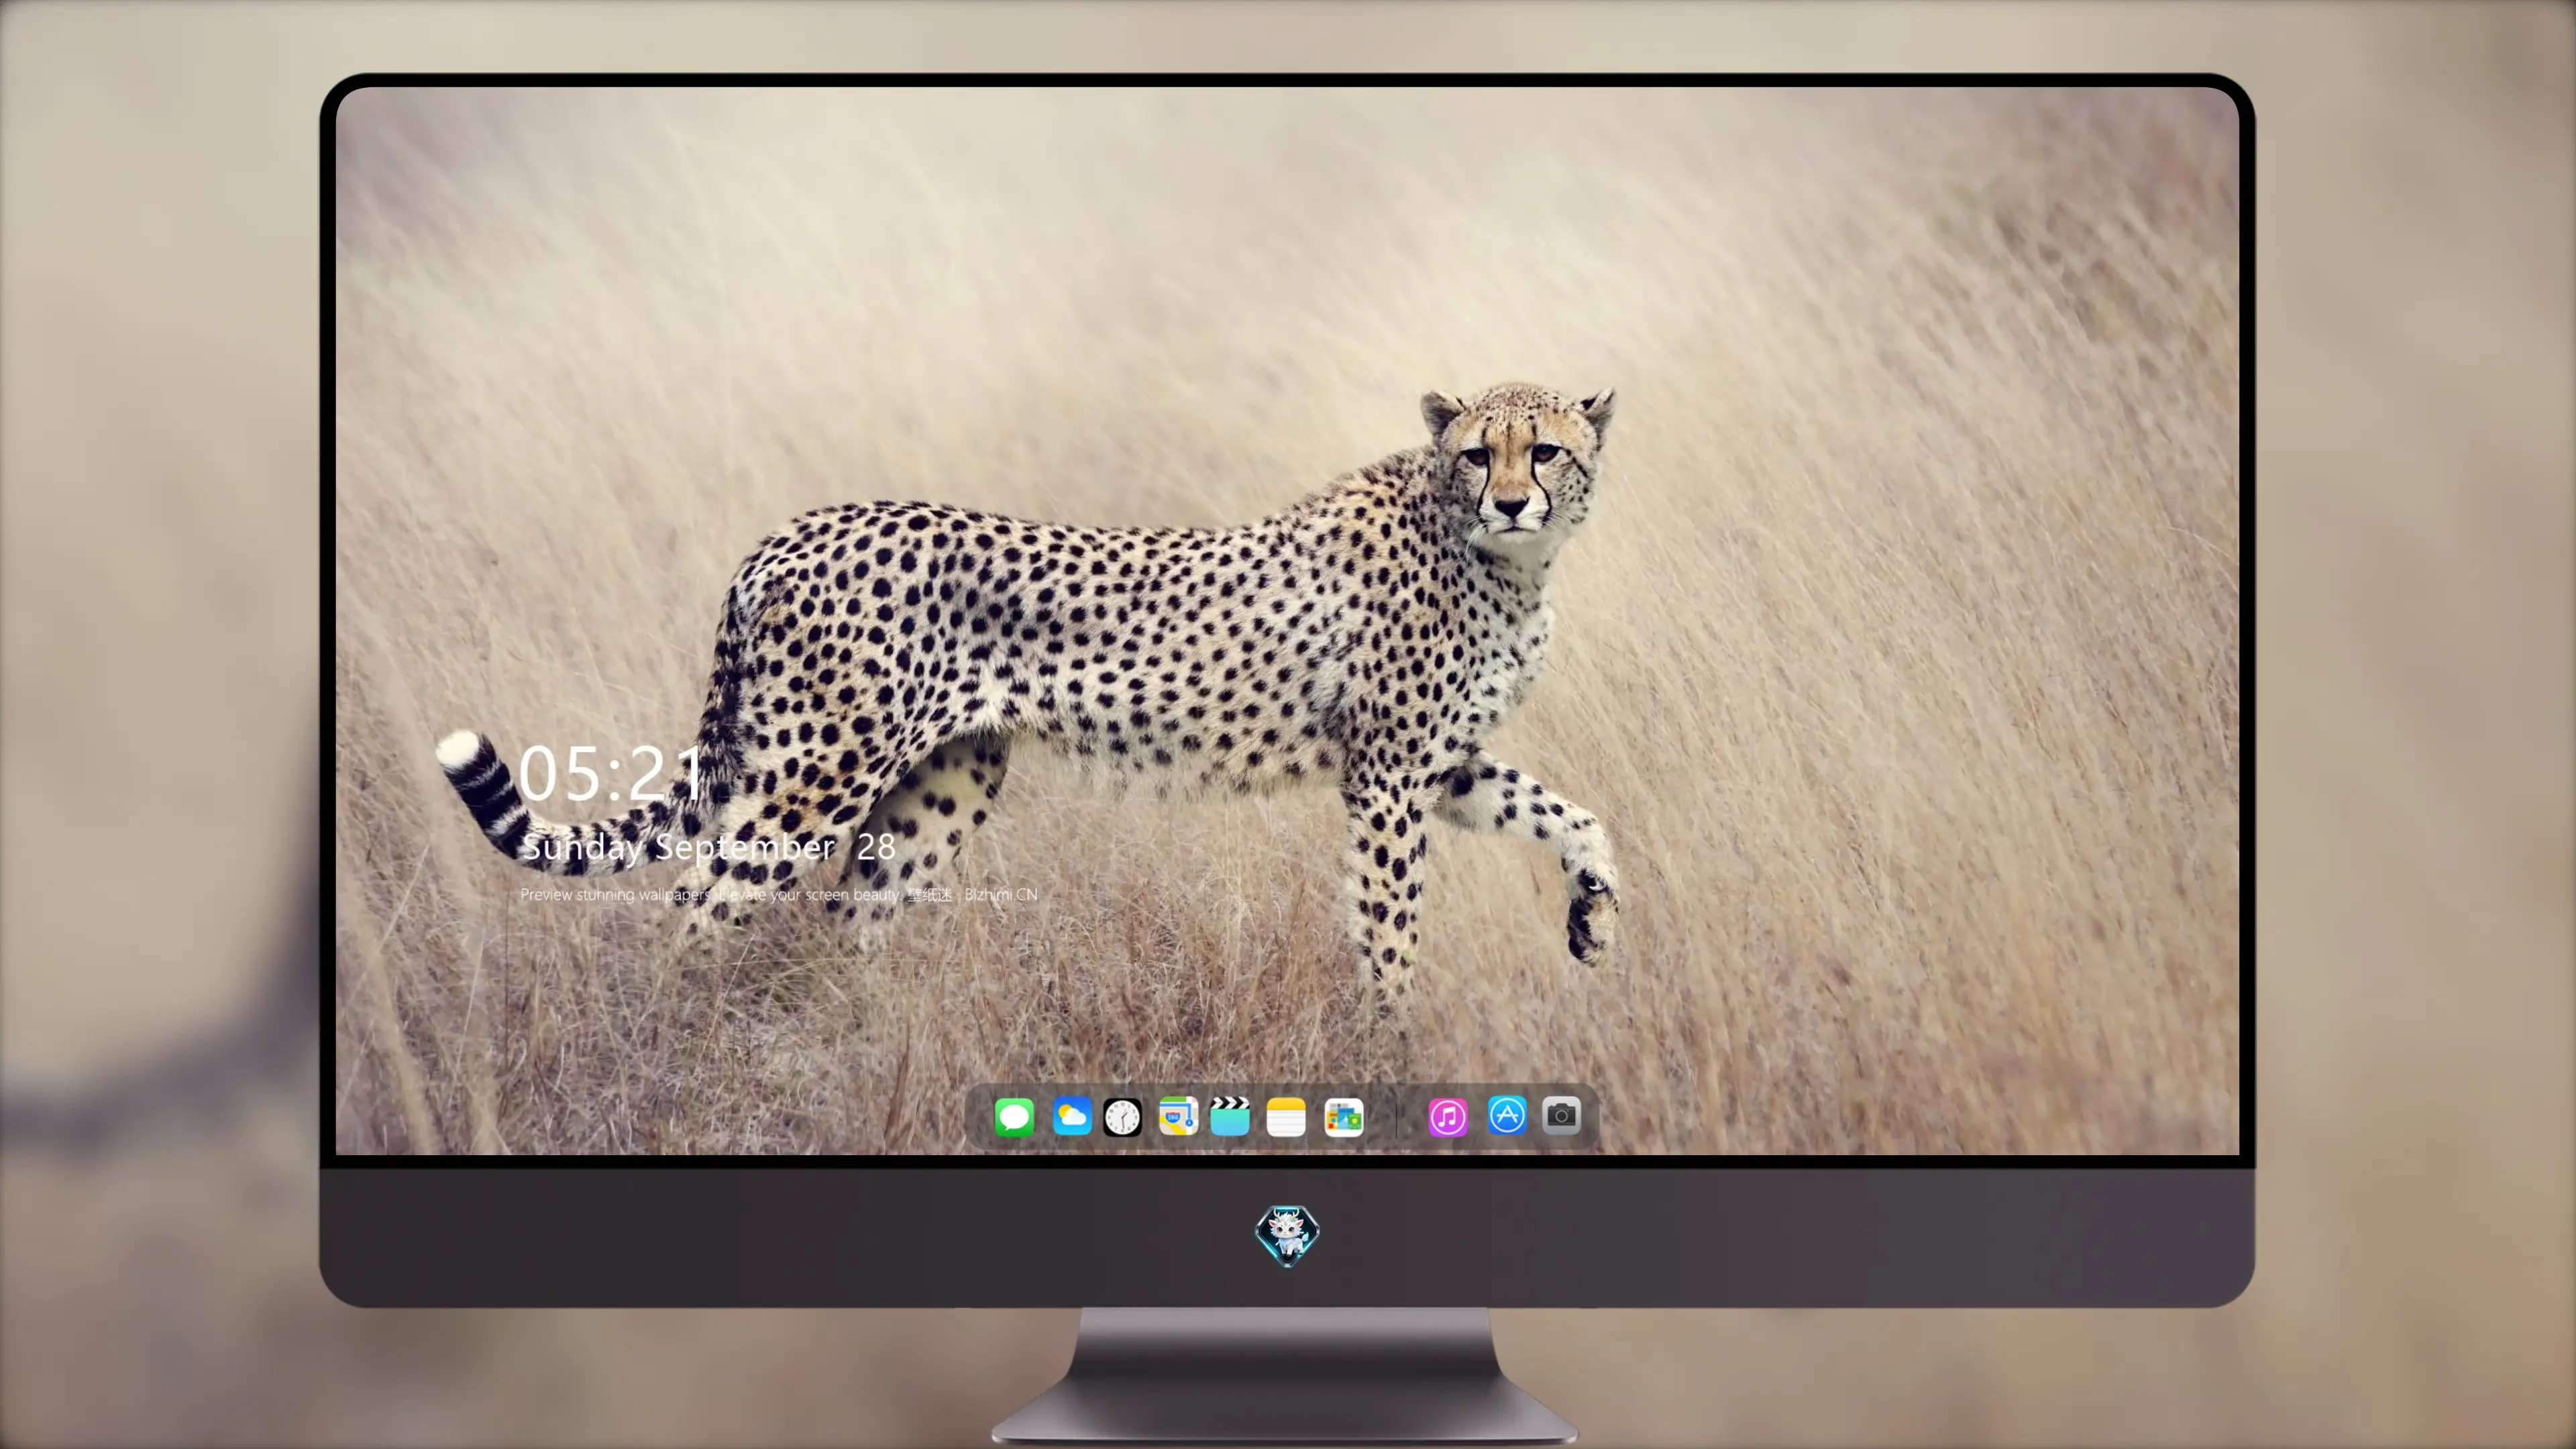Click the 'Preview stunning wallpapers' caption text
This screenshot has height=1449, width=2576.
pos(778,894)
